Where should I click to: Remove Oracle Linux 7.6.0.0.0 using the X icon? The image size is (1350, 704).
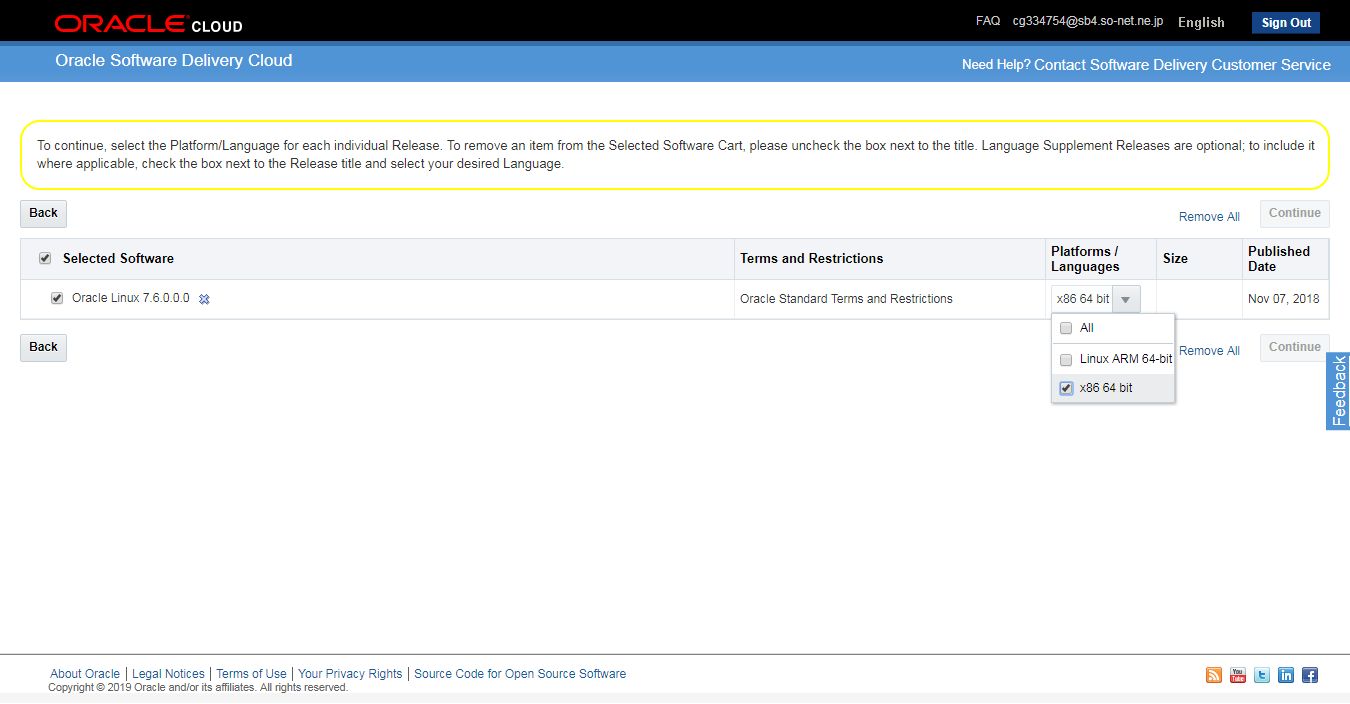tap(204, 298)
